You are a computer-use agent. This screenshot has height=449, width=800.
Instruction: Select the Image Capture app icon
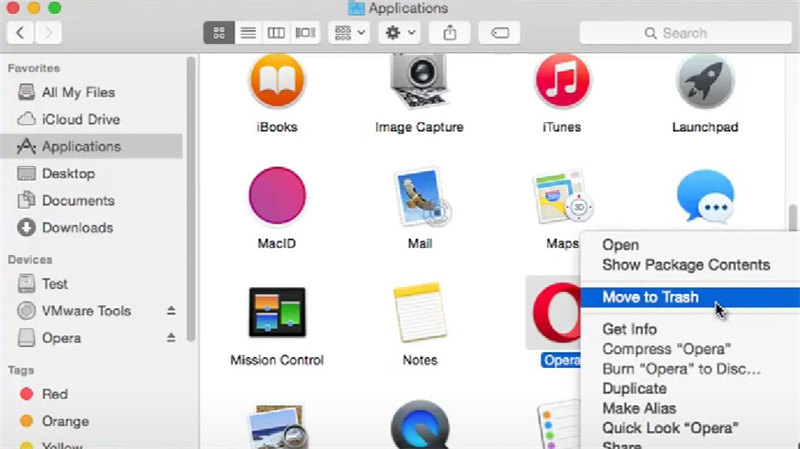click(x=419, y=82)
